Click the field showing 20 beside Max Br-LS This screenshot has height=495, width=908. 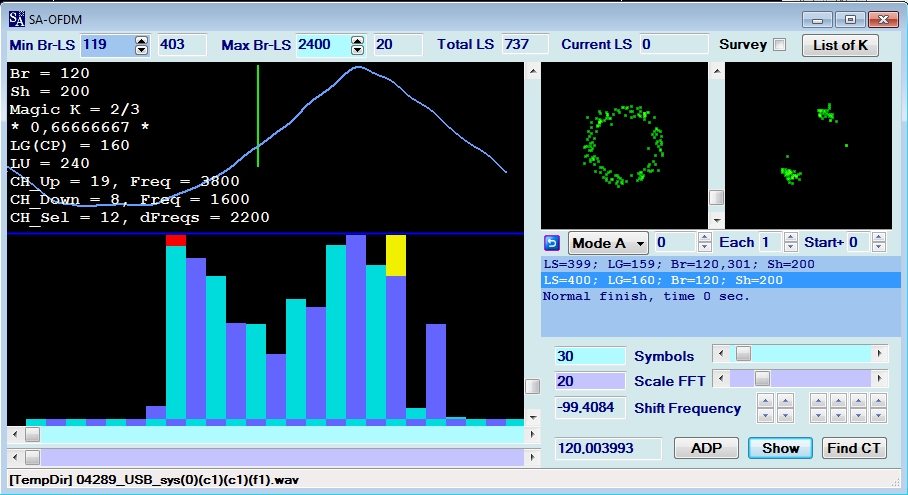tap(398, 45)
